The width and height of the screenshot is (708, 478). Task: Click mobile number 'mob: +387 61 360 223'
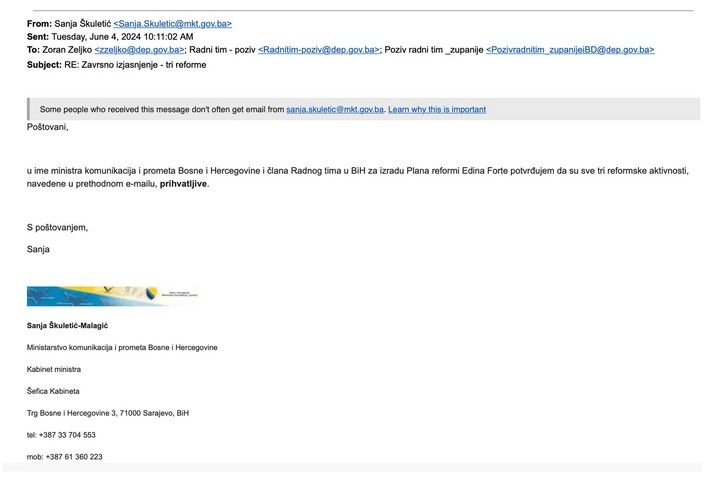[65, 457]
